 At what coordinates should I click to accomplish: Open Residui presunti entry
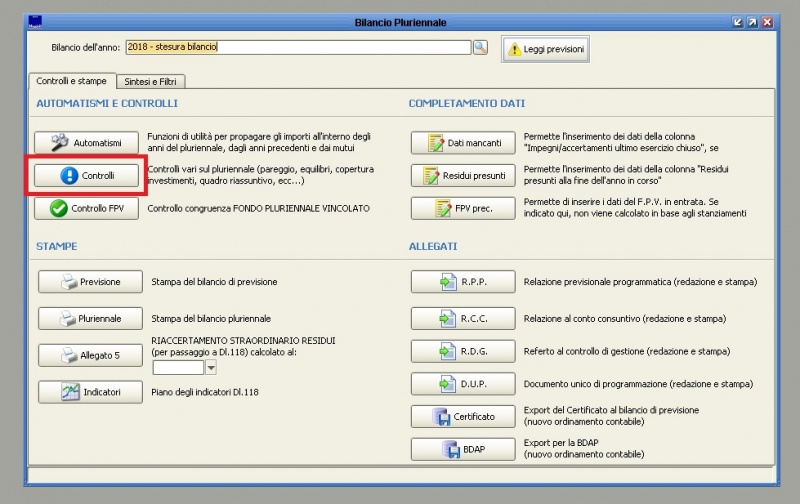click(x=463, y=175)
